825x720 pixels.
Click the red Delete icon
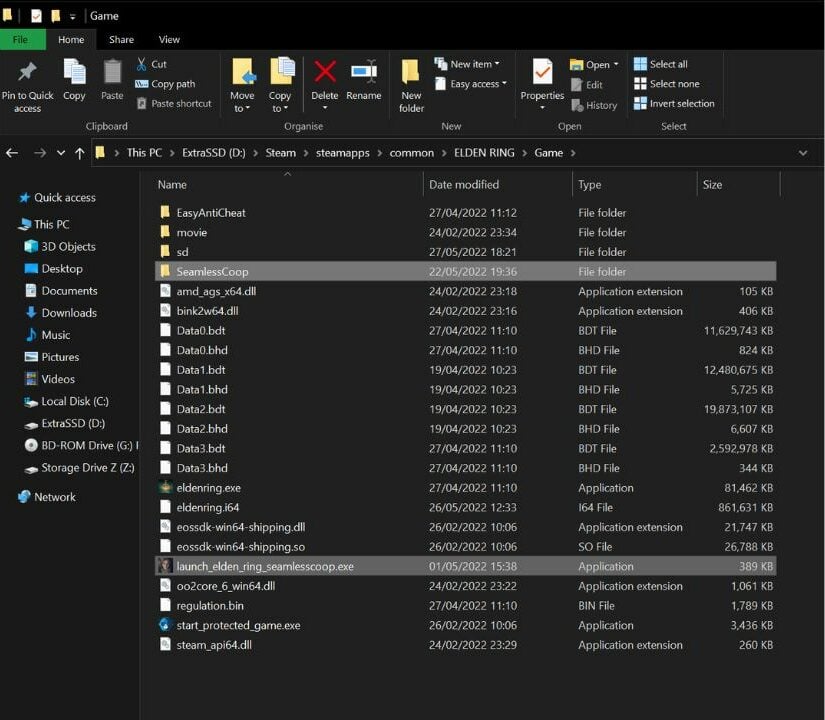[x=325, y=73]
